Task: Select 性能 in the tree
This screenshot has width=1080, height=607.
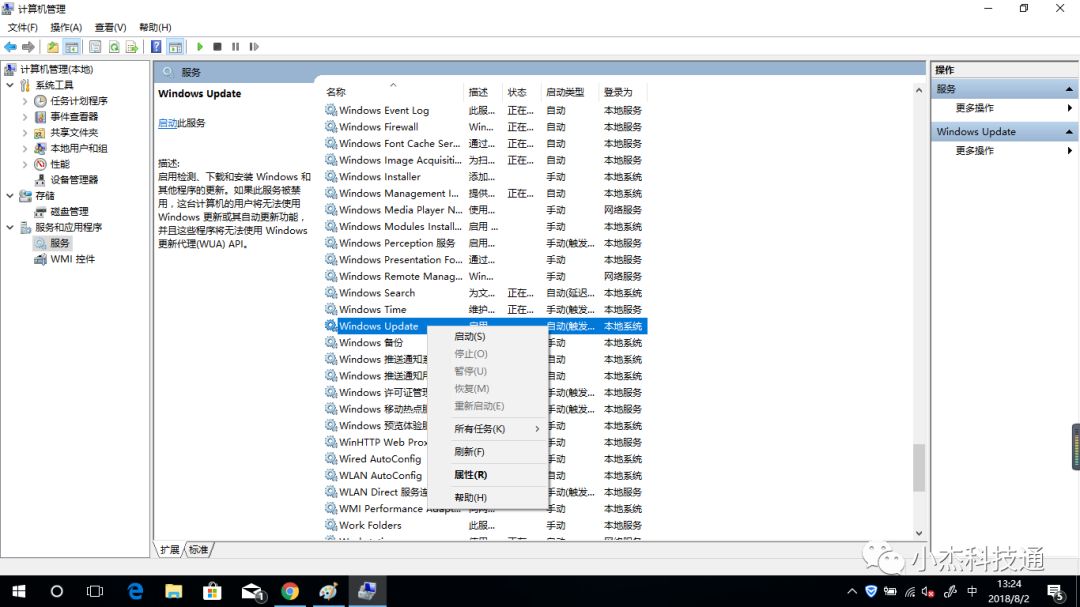Action: coord(60,164)
